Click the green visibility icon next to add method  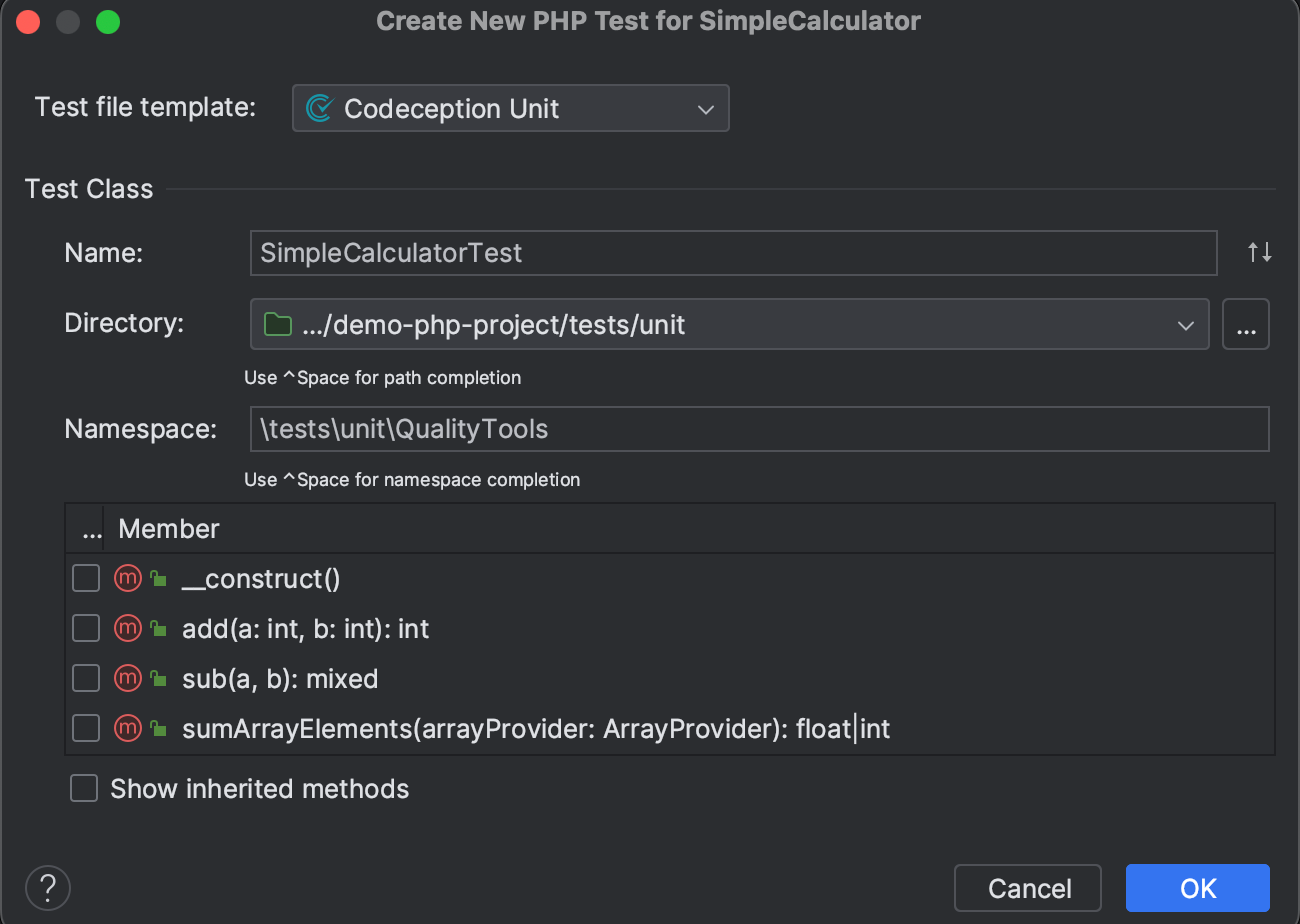click(x=157, y=628)
